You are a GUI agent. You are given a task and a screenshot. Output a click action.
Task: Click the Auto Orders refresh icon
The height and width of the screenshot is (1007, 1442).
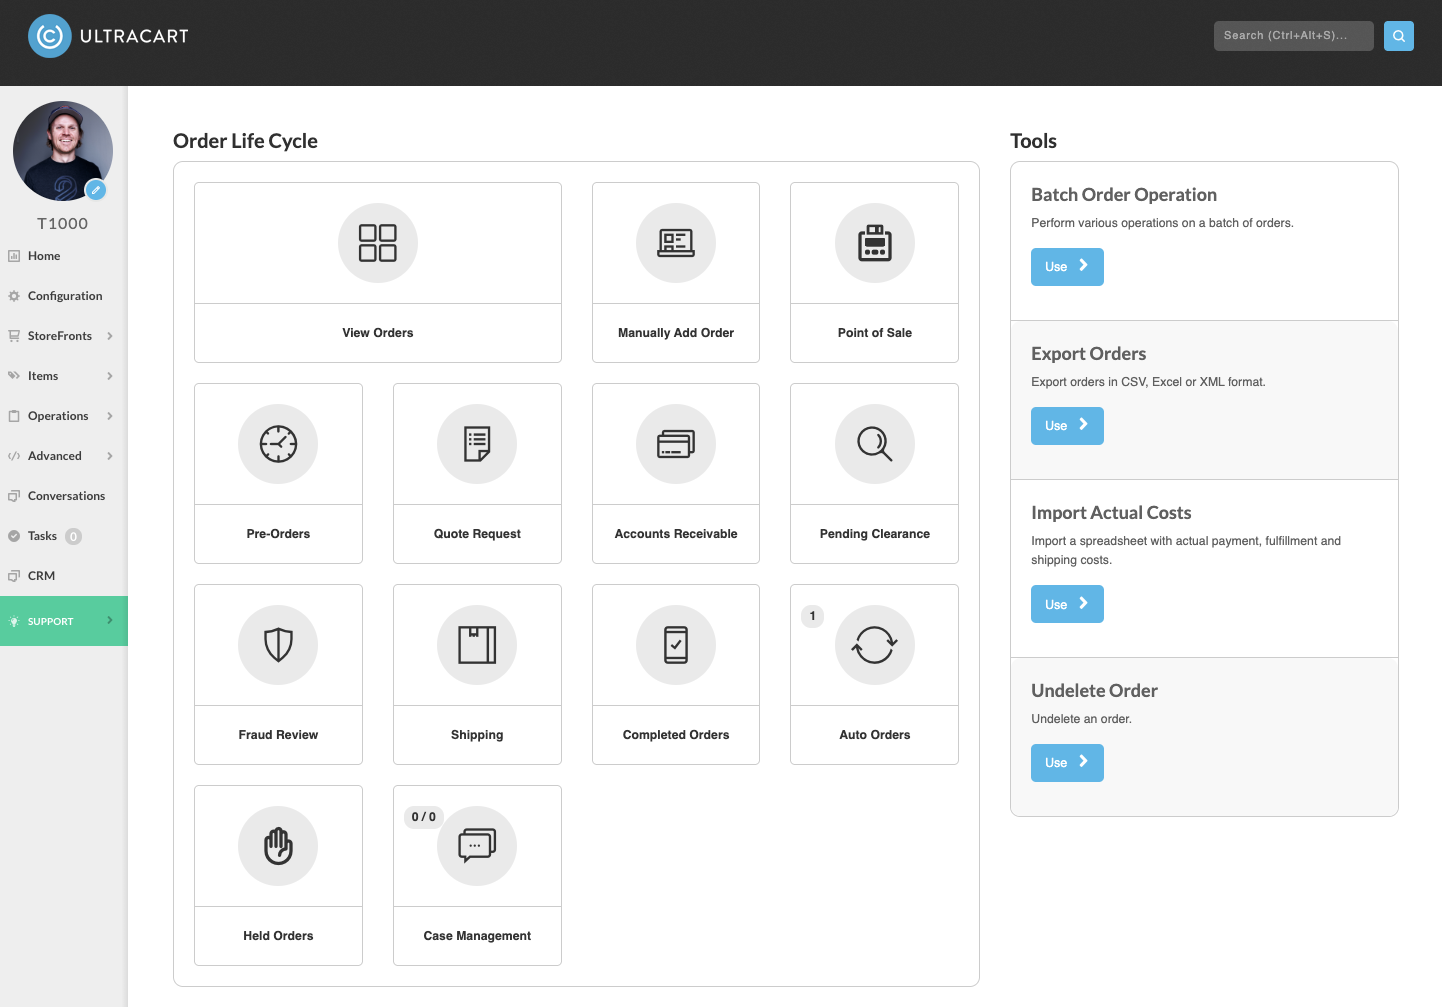(x=875, y=645)
